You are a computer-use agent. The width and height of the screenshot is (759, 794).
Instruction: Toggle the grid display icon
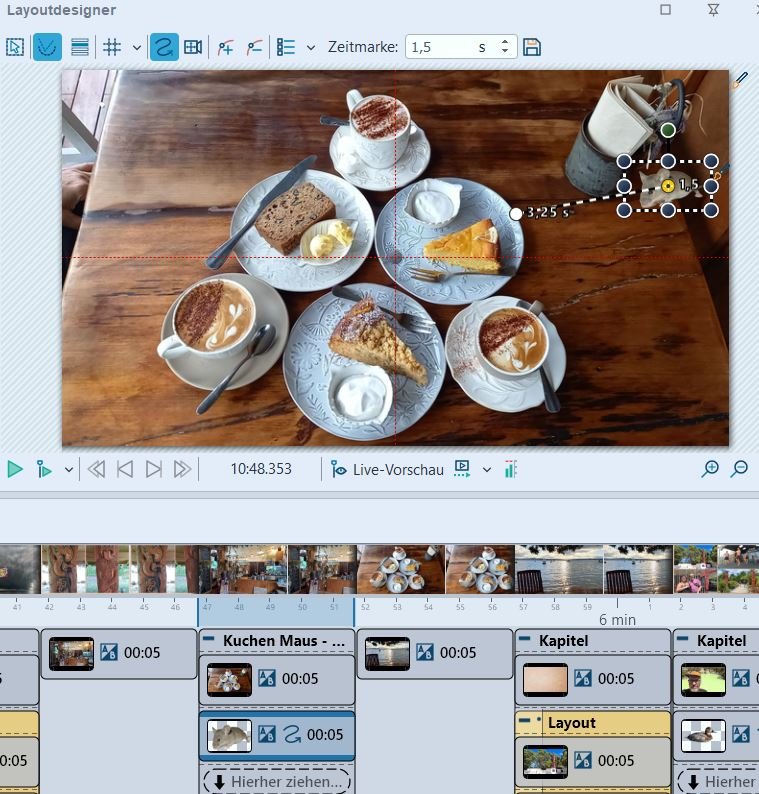[111, 47]
